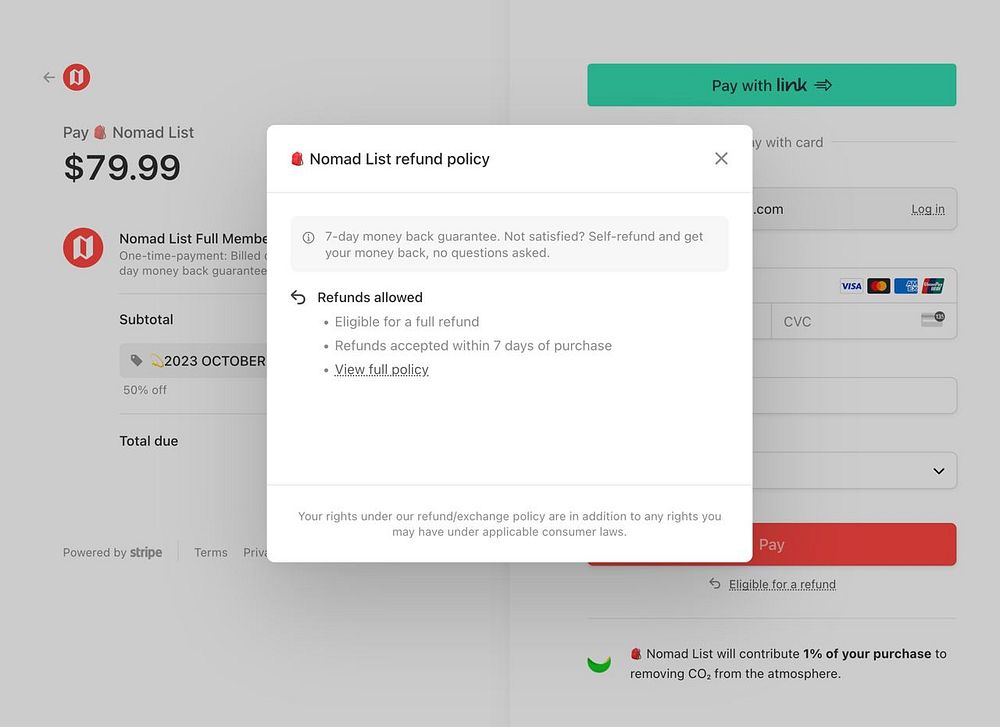
Task: Click the Visa card icon
Action: click(x=851, y=286)
